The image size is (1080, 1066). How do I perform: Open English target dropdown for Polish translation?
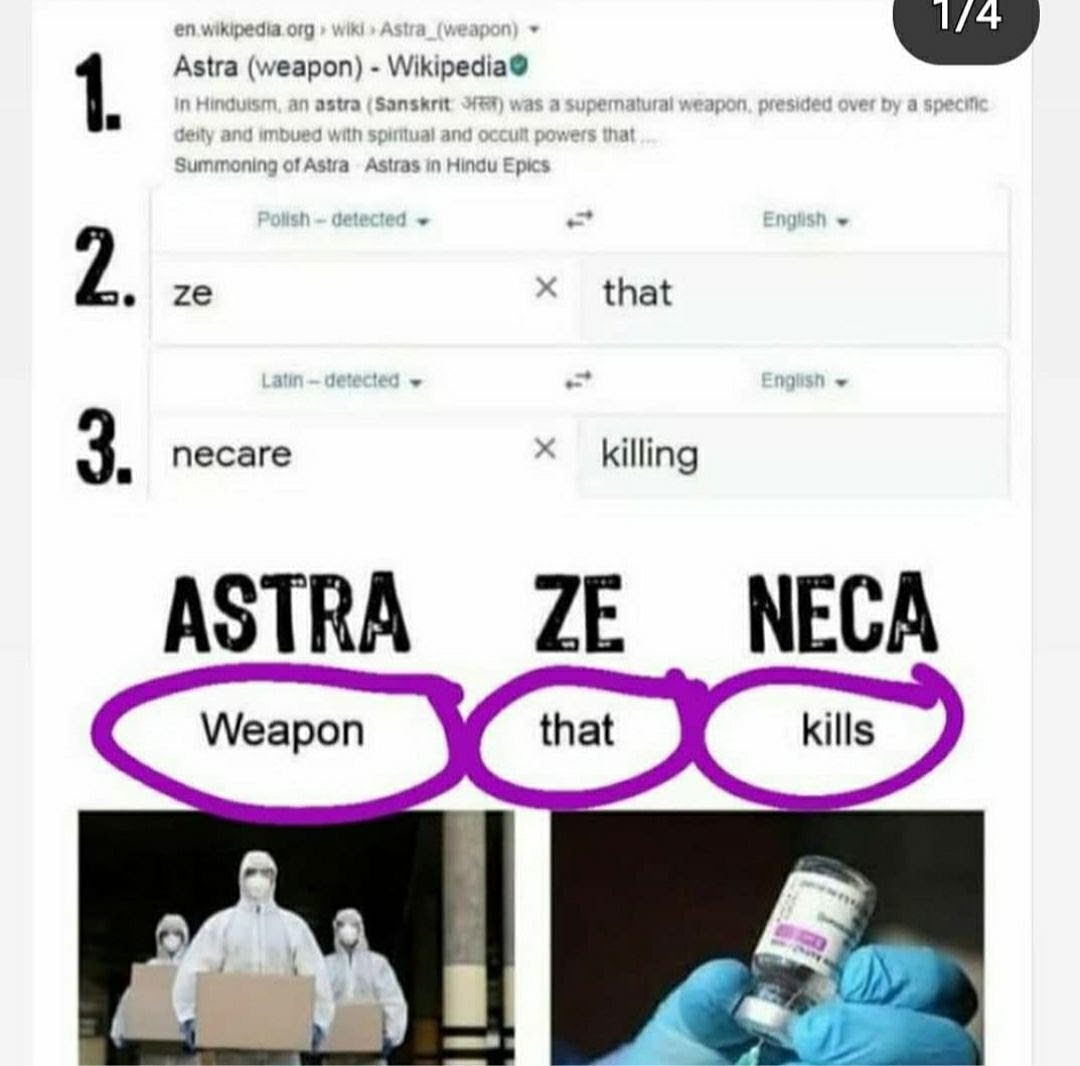804,220
